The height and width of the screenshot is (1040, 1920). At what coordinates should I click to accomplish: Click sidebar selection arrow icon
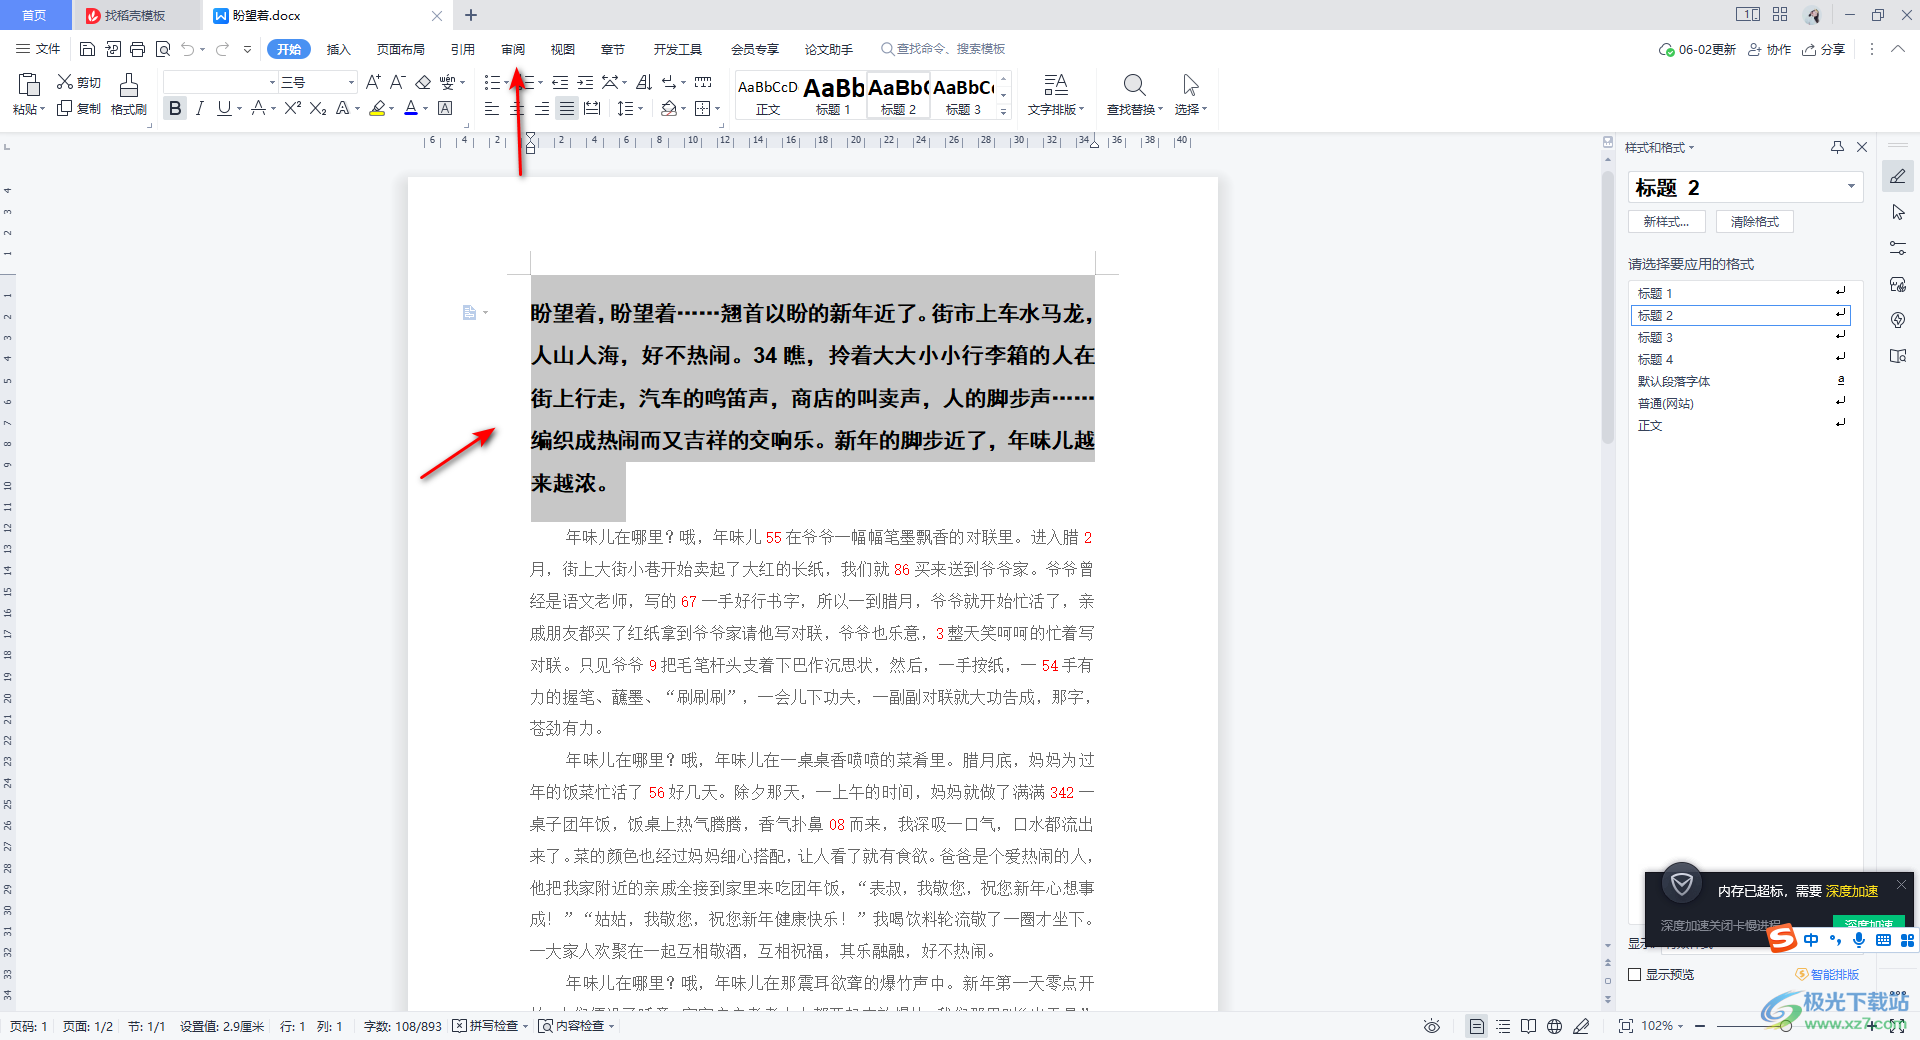pyautogui.click(x=1898, y=213)
